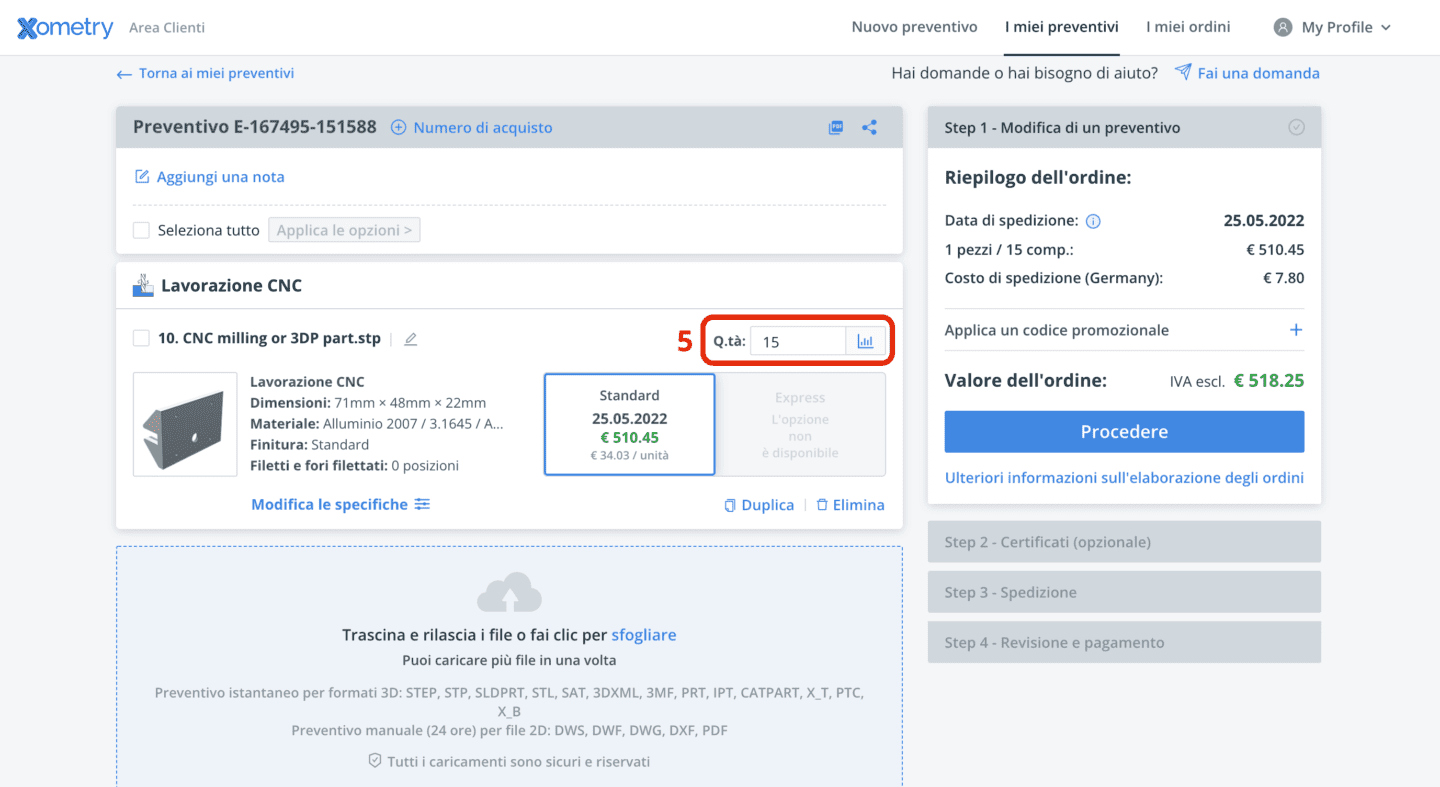The width and height of the screenshot is (1440, 787).
Task: Open Applica le opzioni dropdown
Action: pos(344,230)
